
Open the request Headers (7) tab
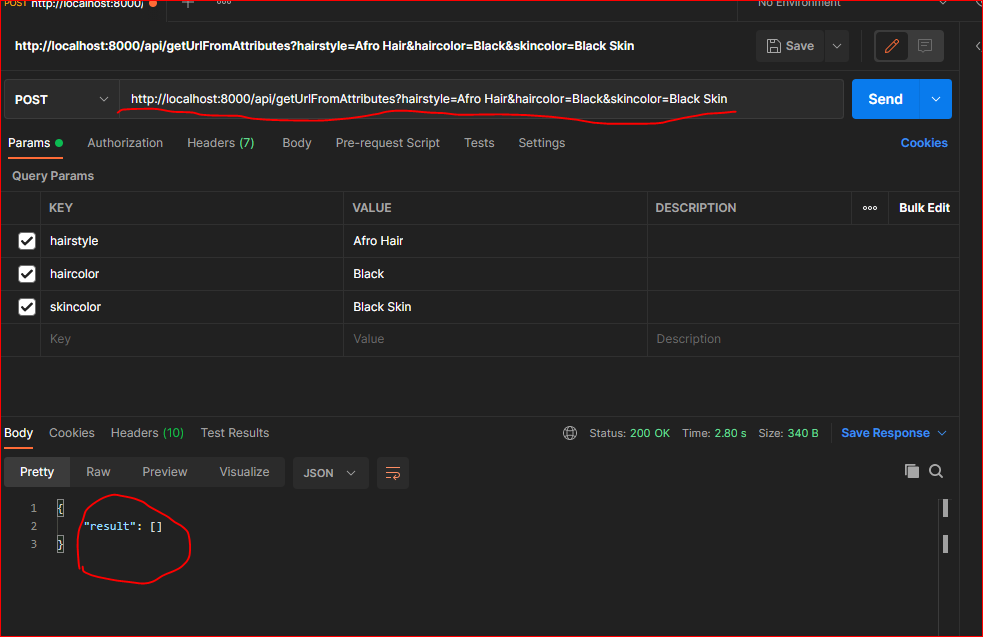(221, 143)
